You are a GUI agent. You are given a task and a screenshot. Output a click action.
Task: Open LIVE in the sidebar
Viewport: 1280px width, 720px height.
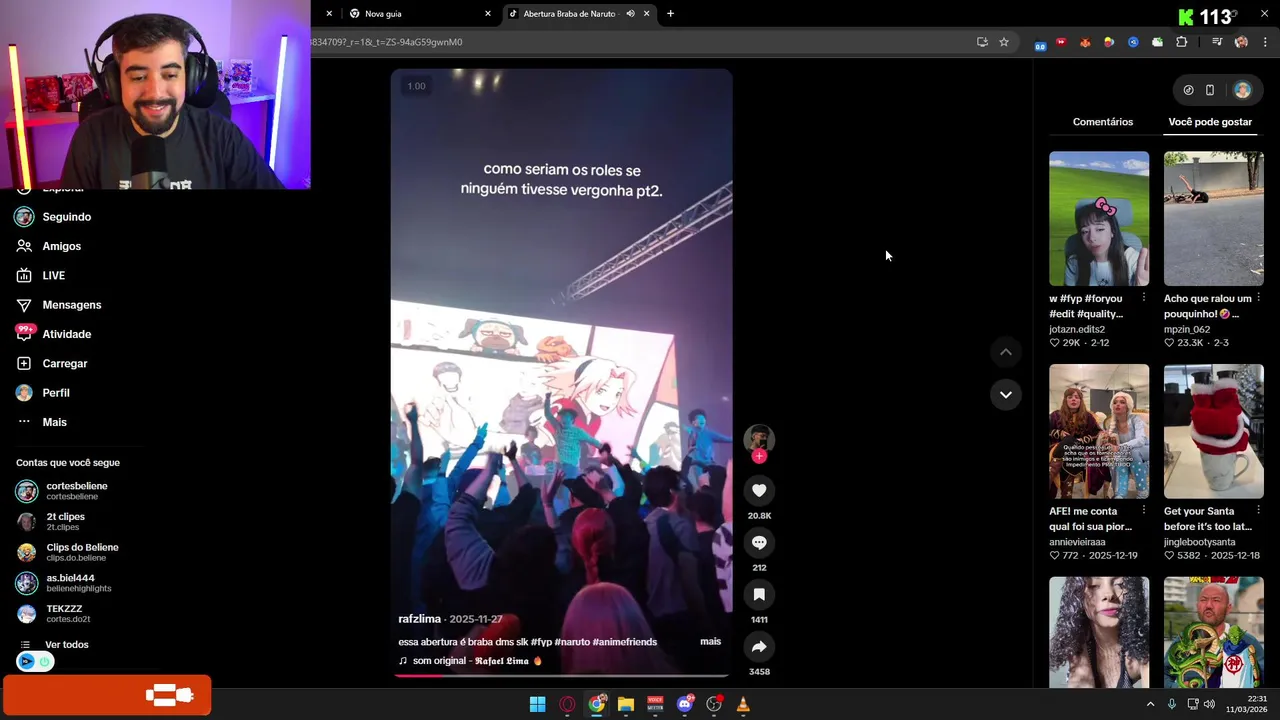coord(41,275)
